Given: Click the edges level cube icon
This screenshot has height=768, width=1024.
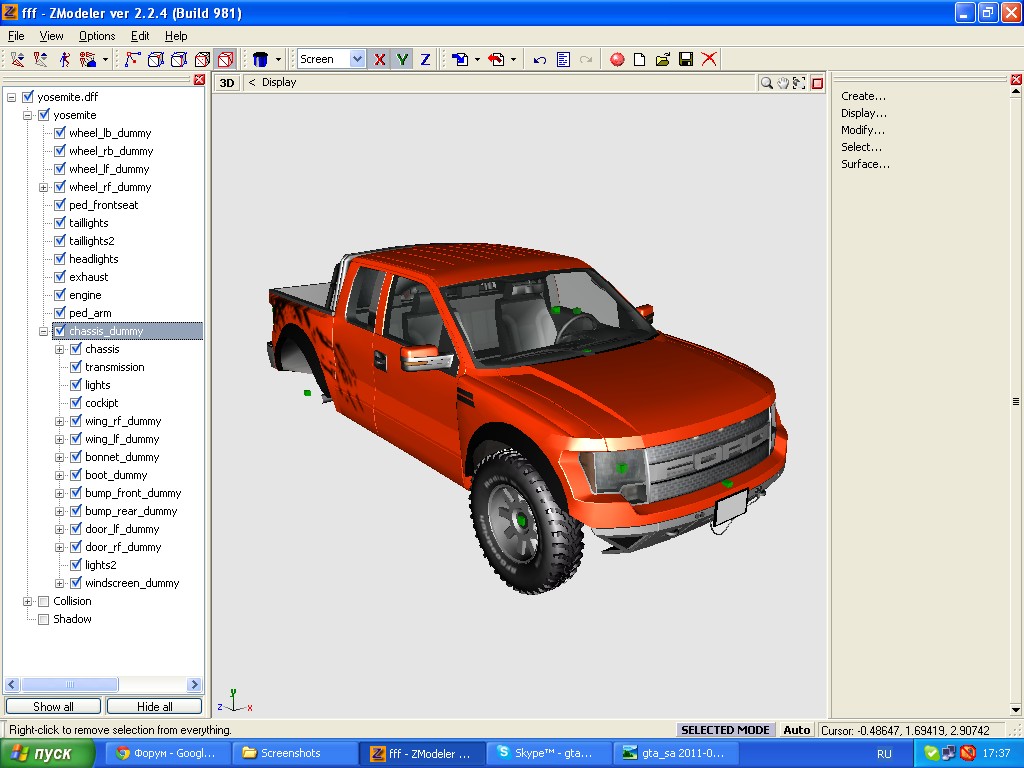Looking at the screenshot, I should (x=155, y=59).
